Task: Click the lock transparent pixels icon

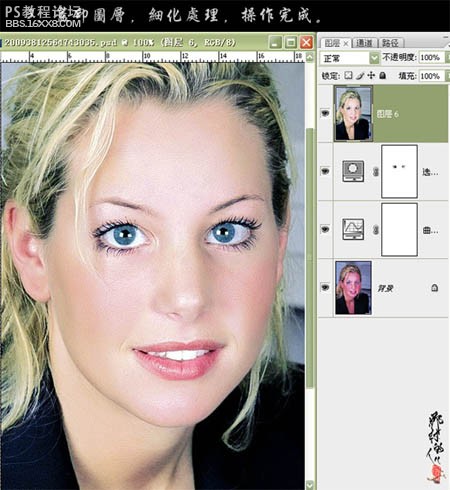Action: click(x=348, y=75)
